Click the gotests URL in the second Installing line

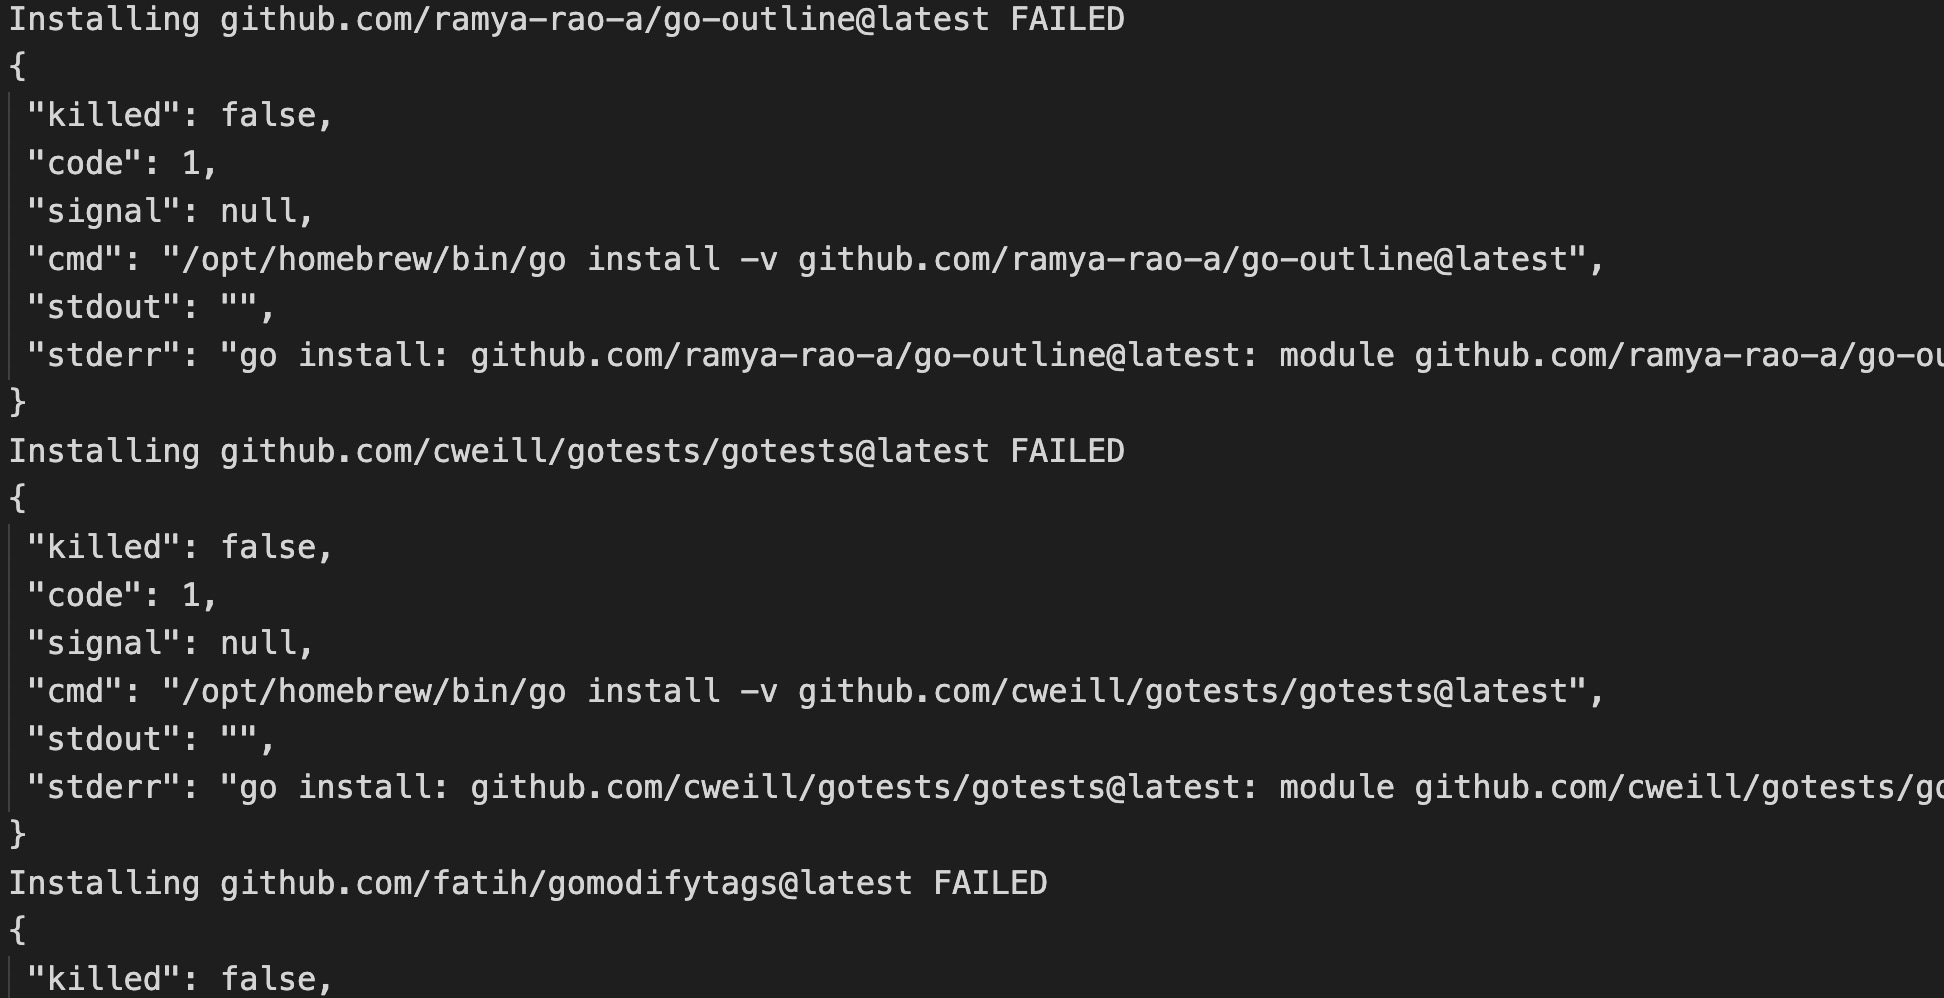coord(604,451)
